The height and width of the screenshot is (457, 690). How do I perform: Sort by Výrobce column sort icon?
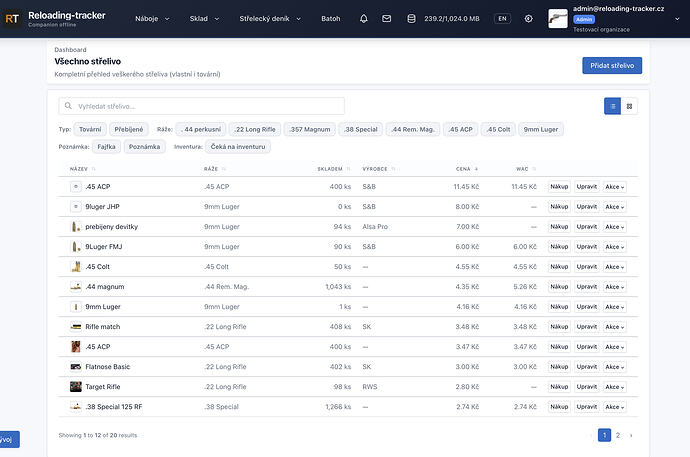point(393,169)
